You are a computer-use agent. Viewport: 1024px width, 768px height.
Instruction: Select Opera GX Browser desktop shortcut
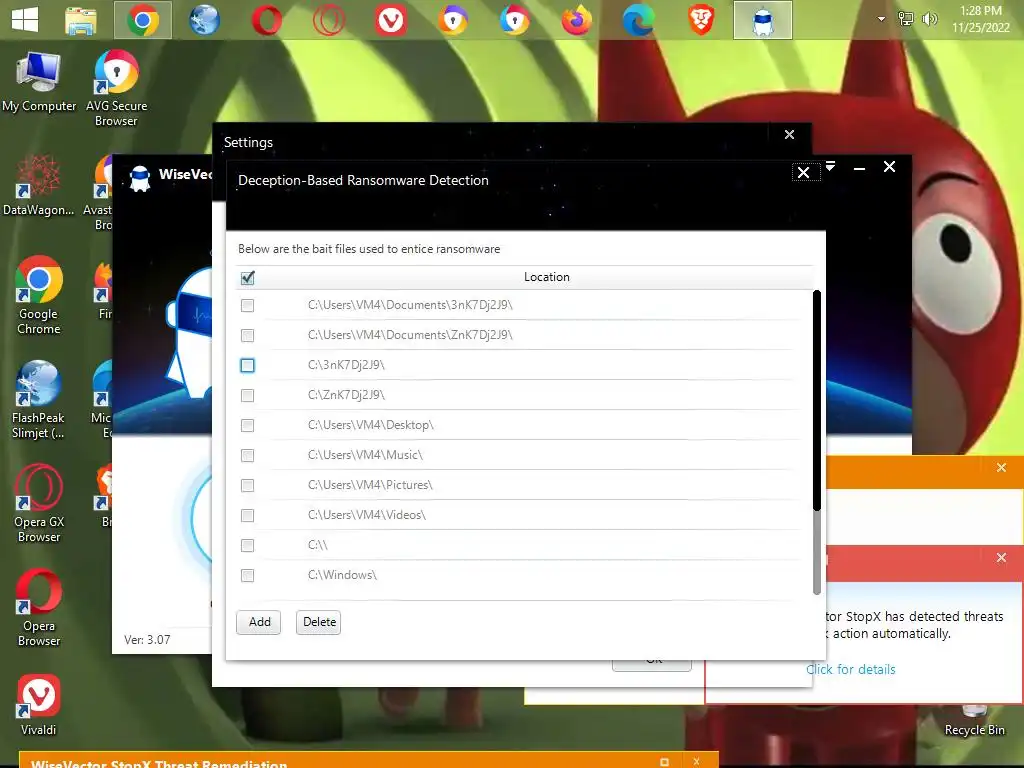point(39,503)
